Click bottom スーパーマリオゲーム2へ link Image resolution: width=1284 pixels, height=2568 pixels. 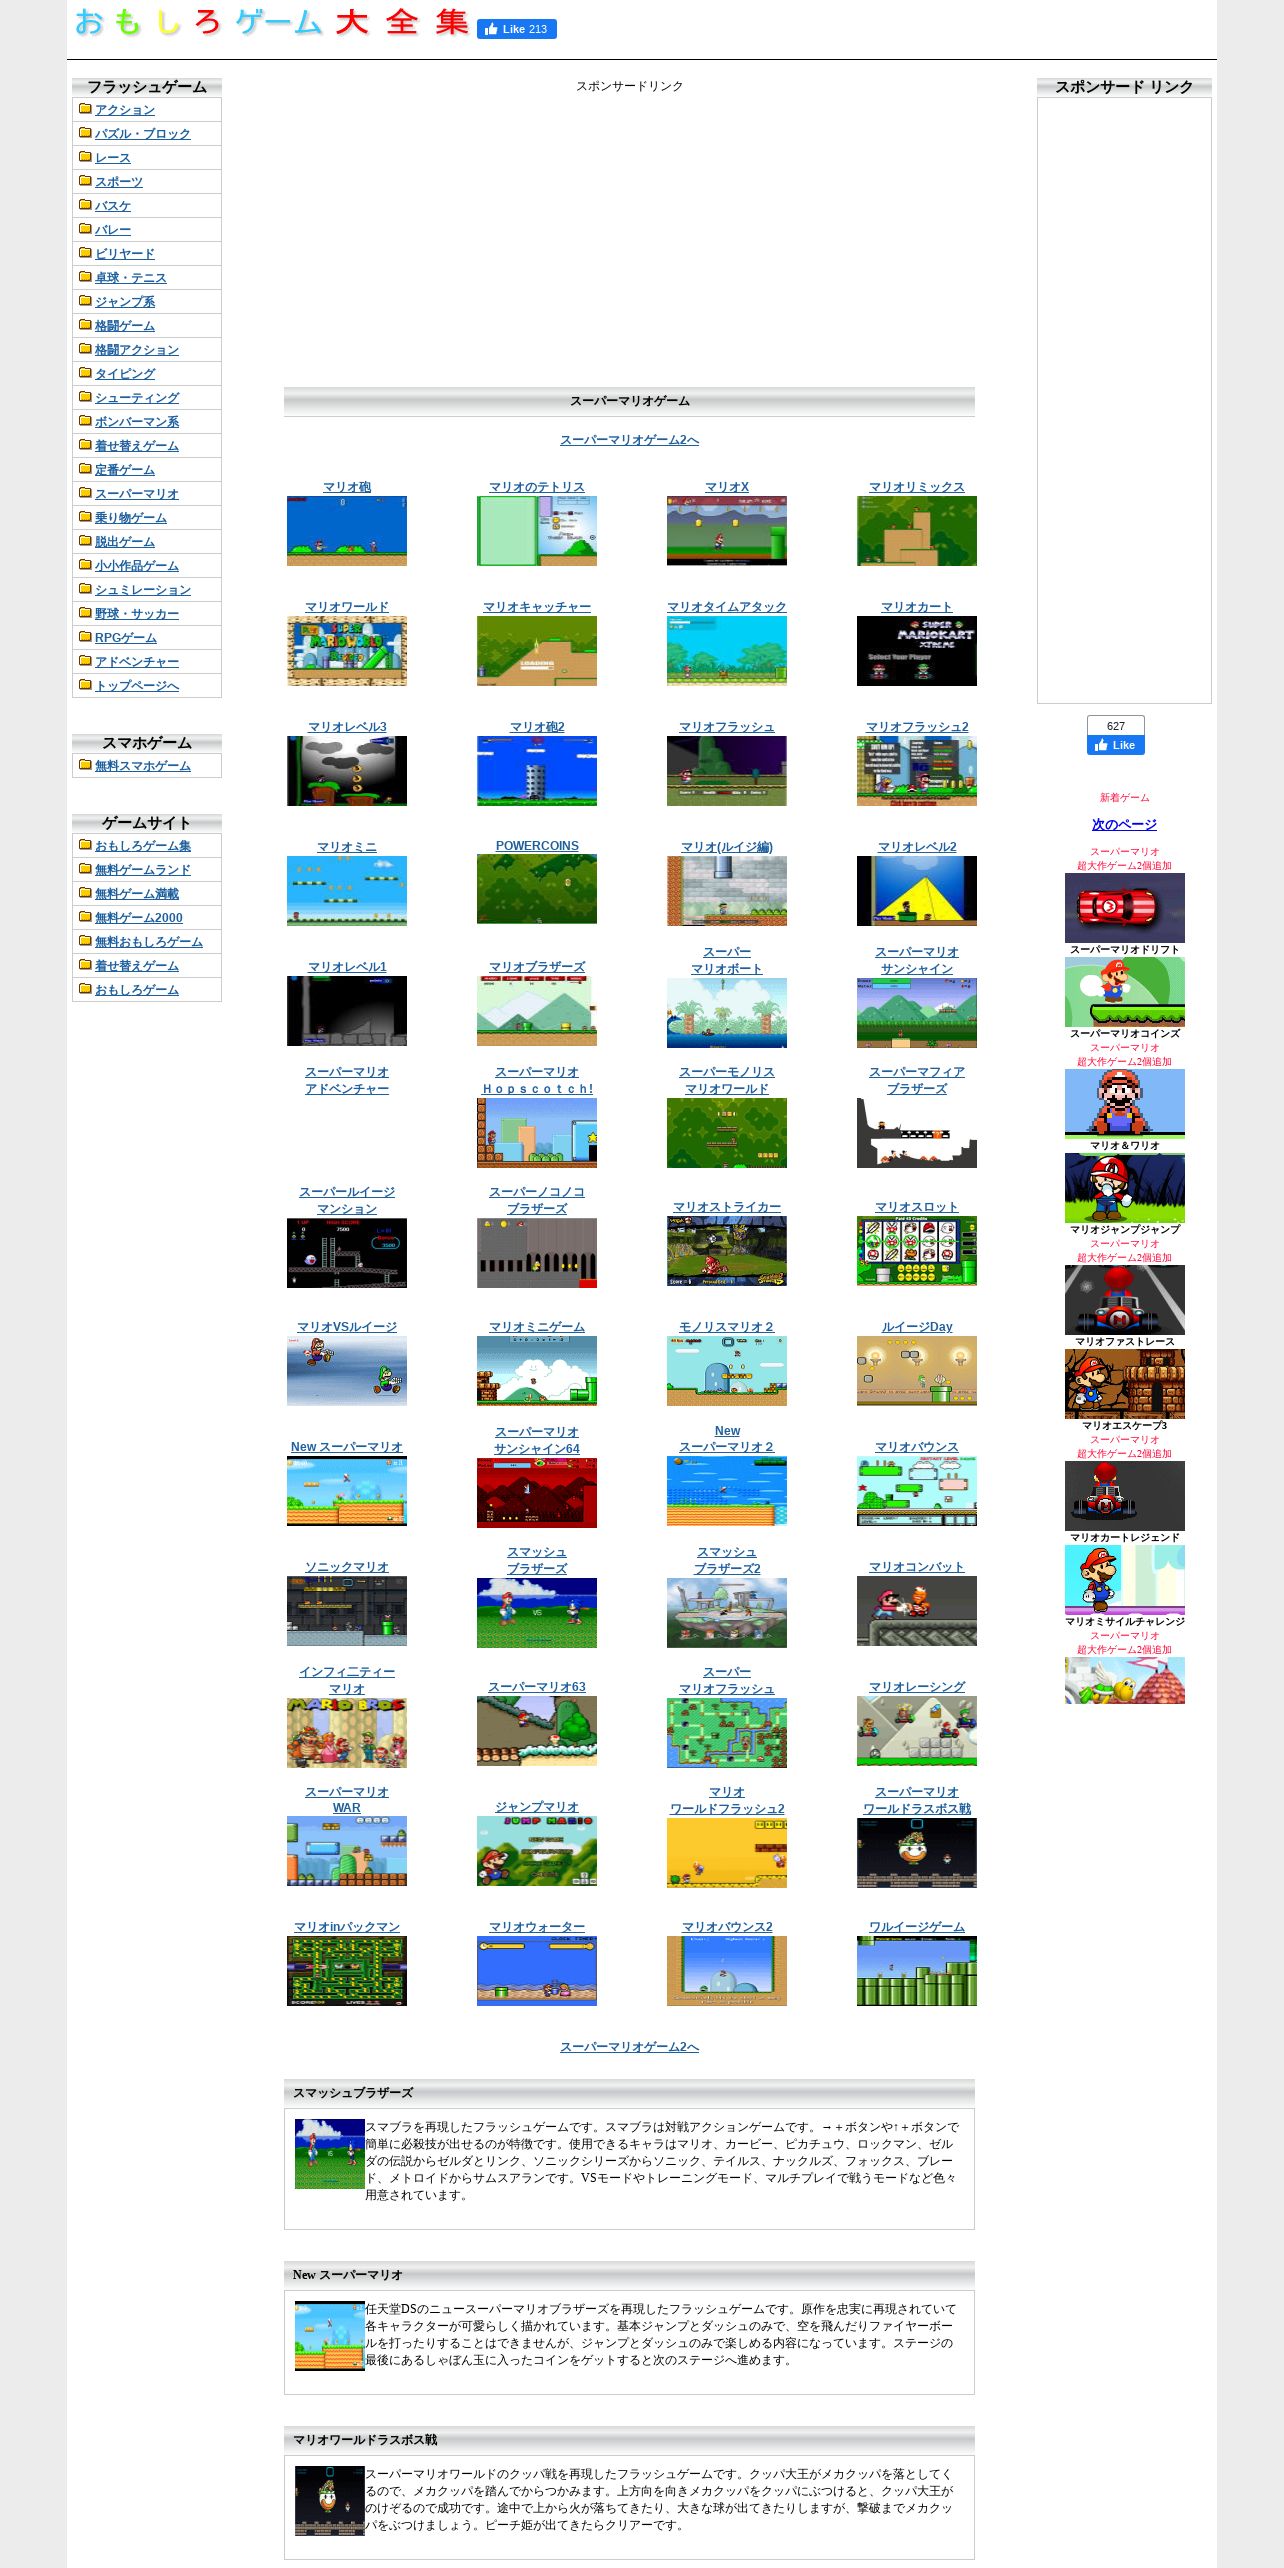tap(629, 2047)
